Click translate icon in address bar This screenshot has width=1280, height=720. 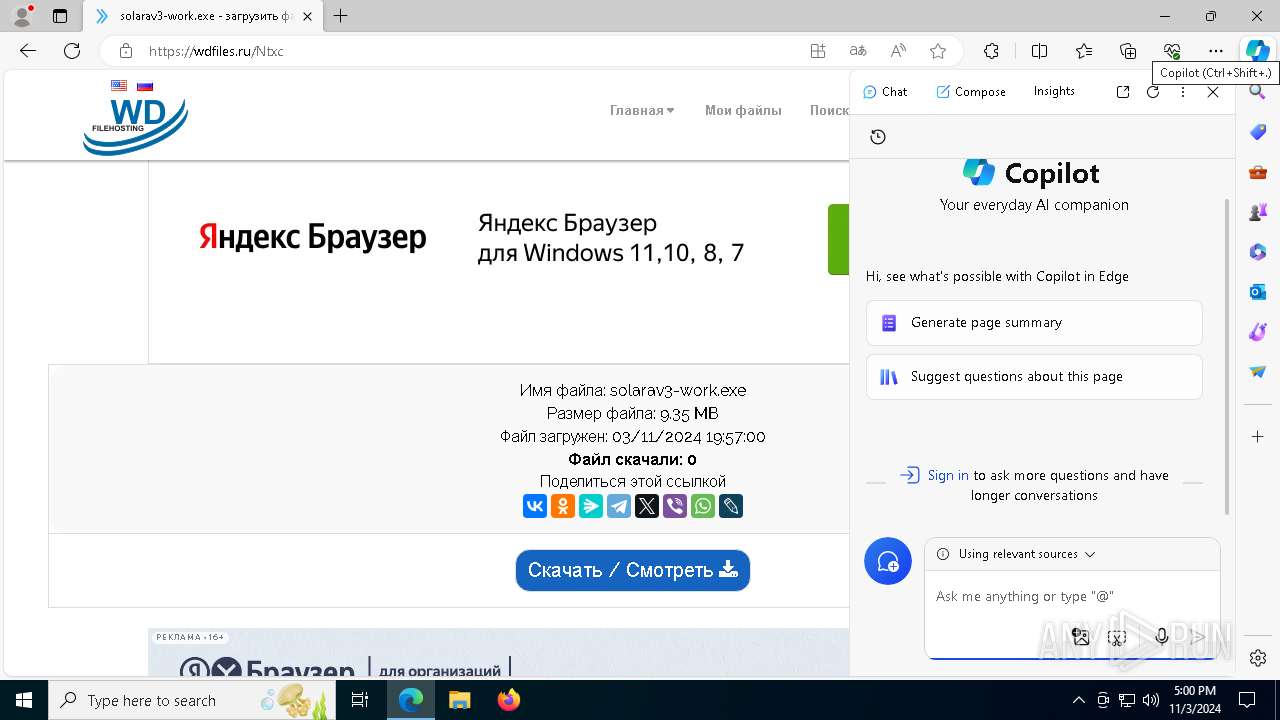tap(858, 51)
